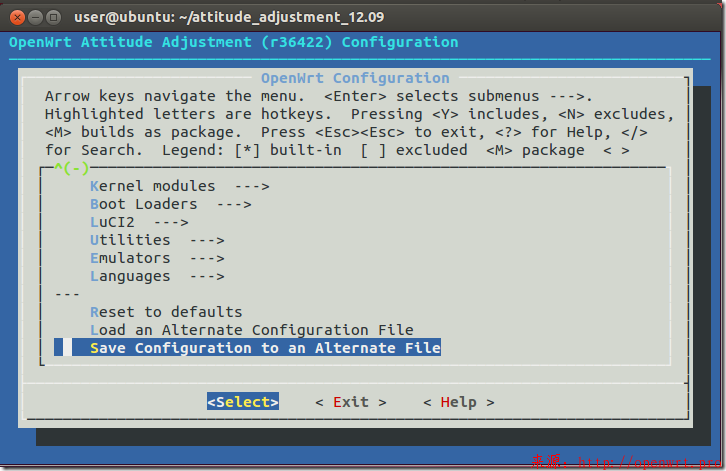
Task: Choose Load an Alternate Configuration File
Action: [252, 330]
